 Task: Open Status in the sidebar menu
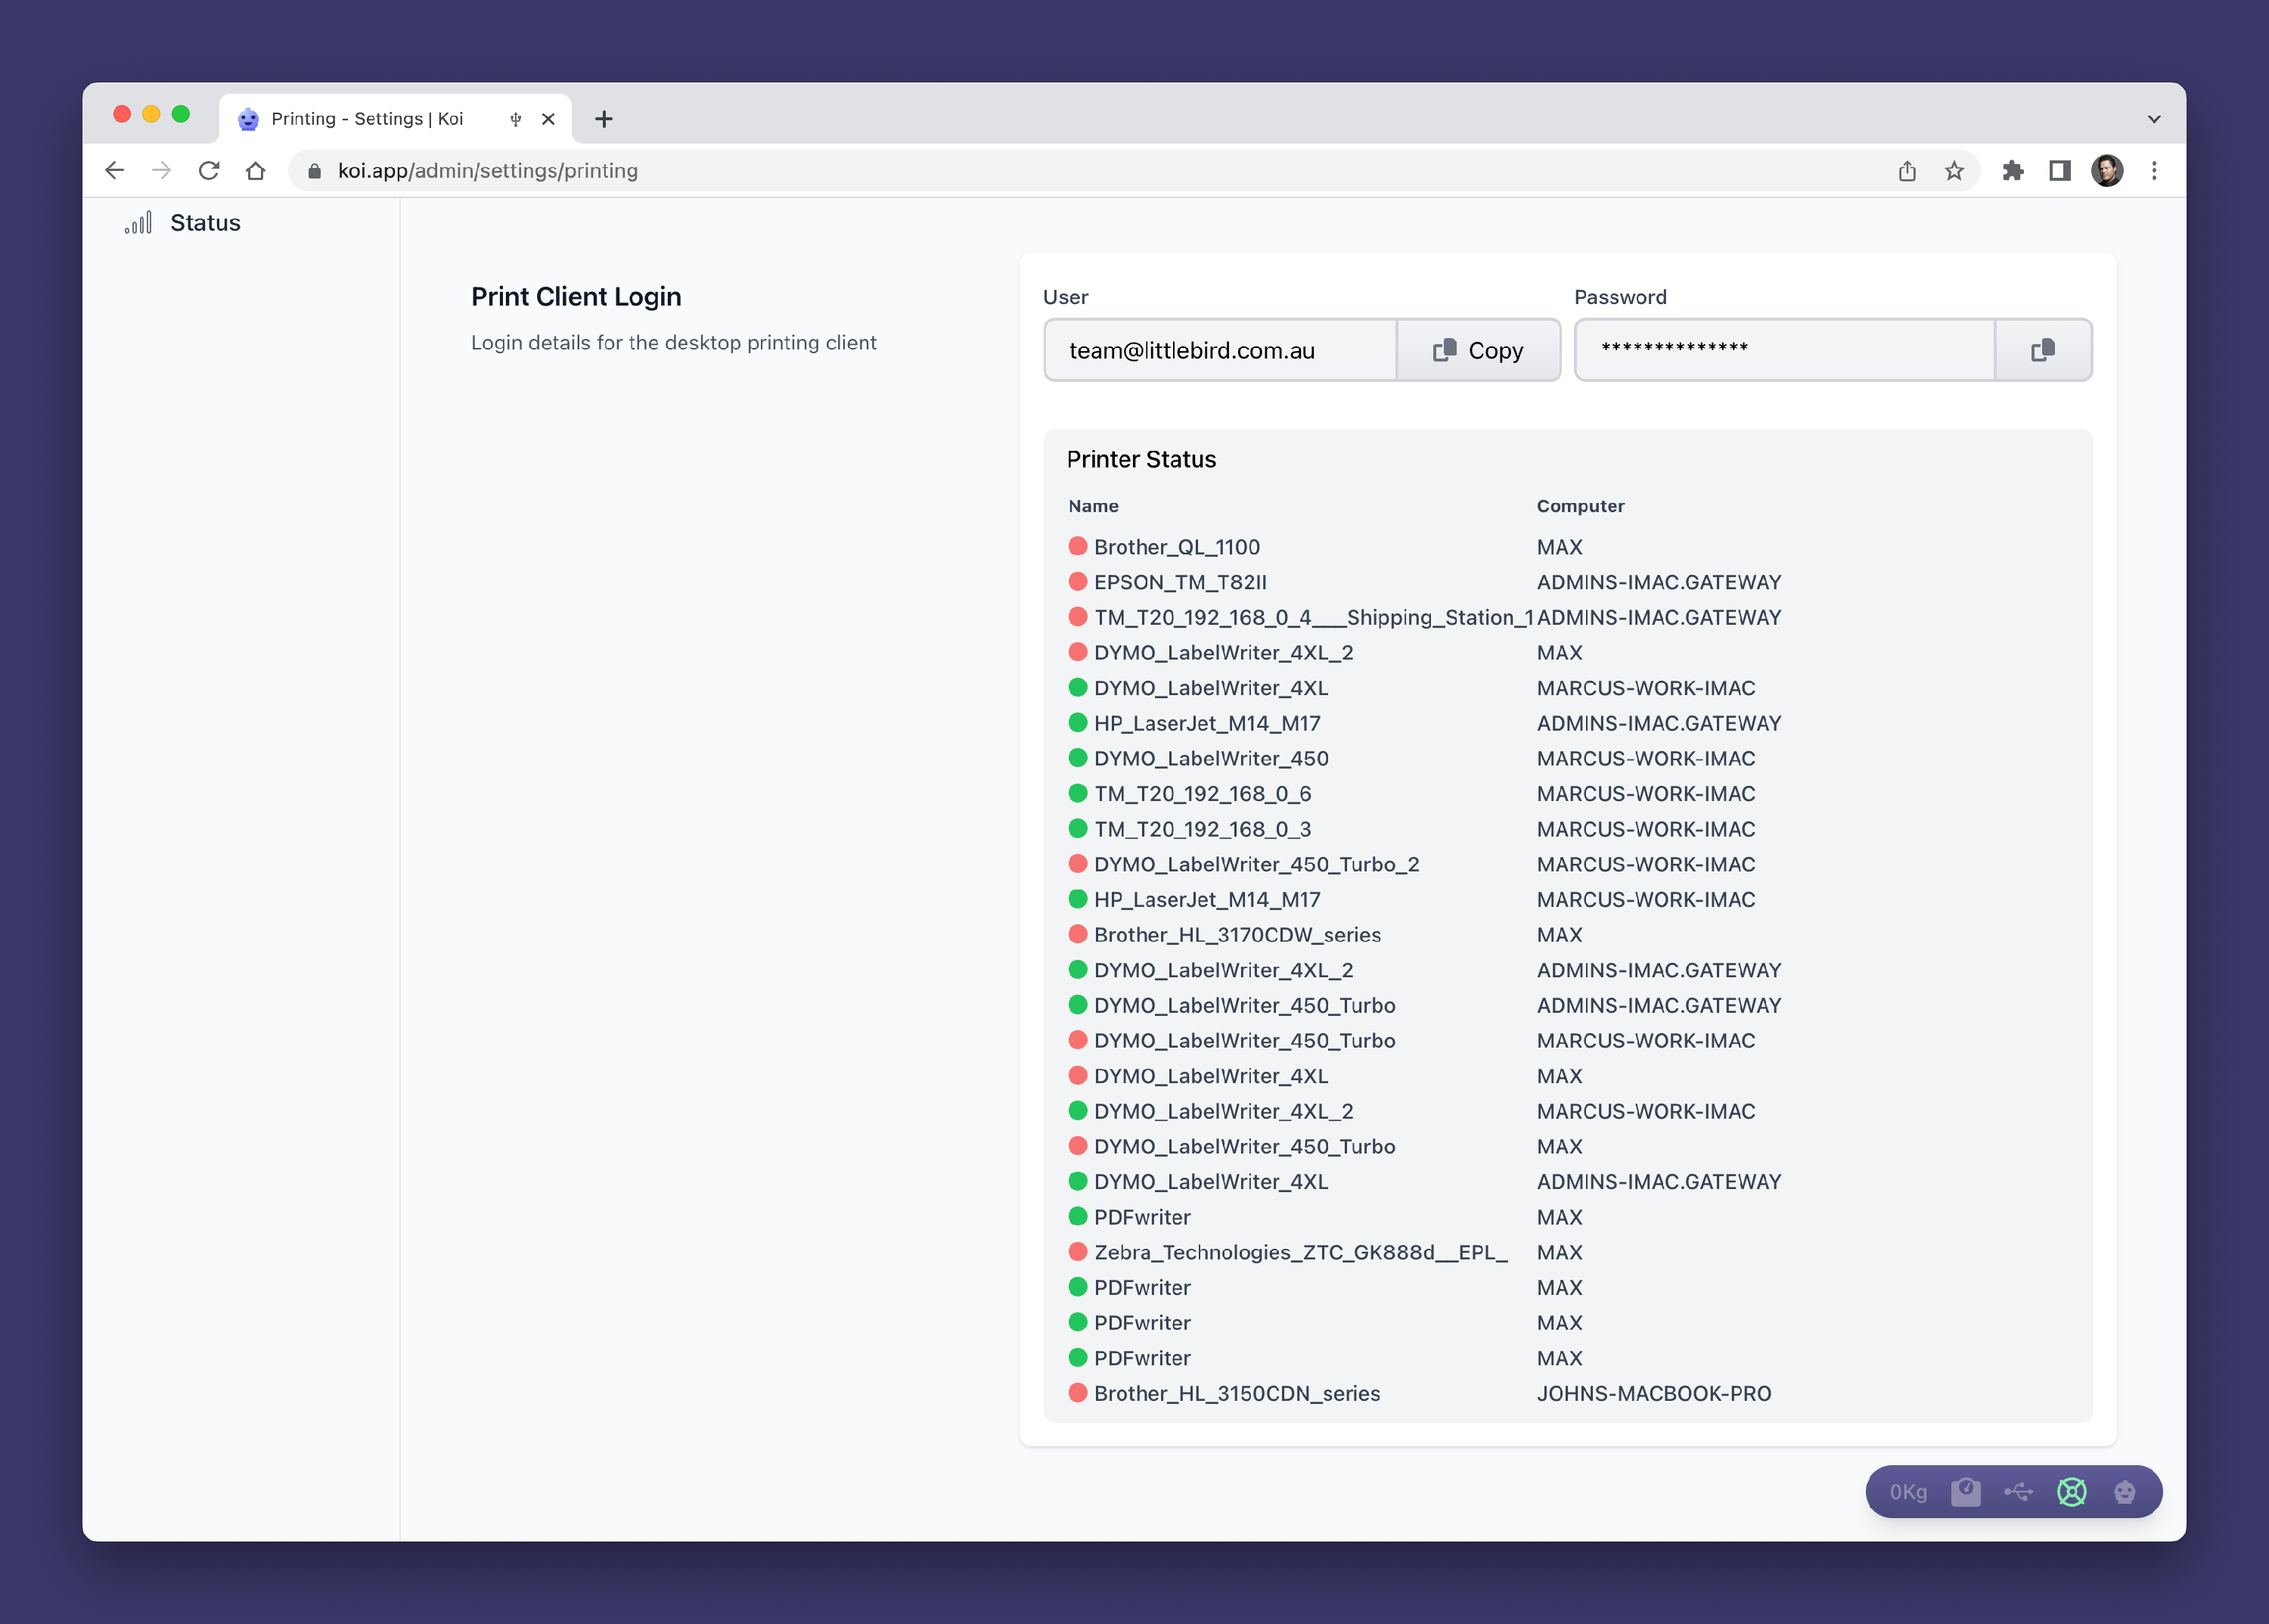(205, 222)
